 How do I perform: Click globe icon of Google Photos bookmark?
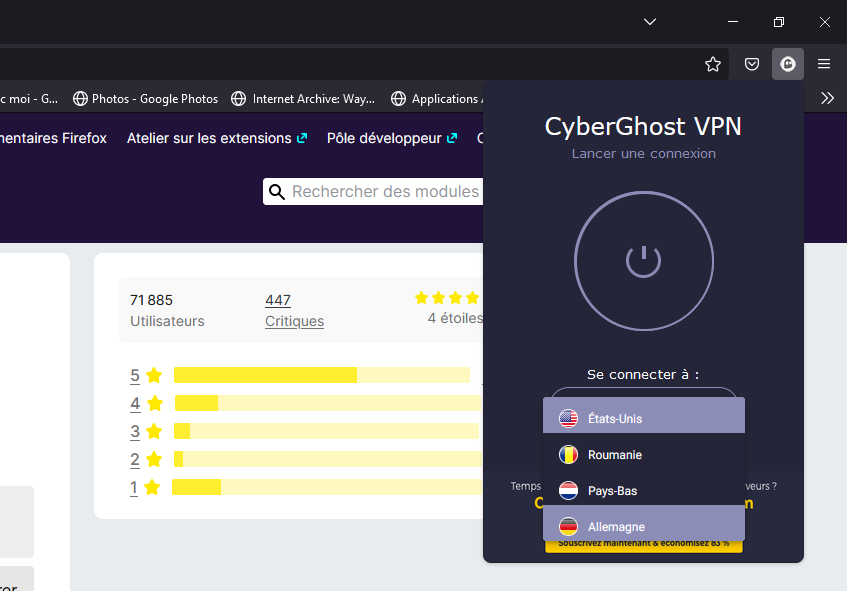80,99
